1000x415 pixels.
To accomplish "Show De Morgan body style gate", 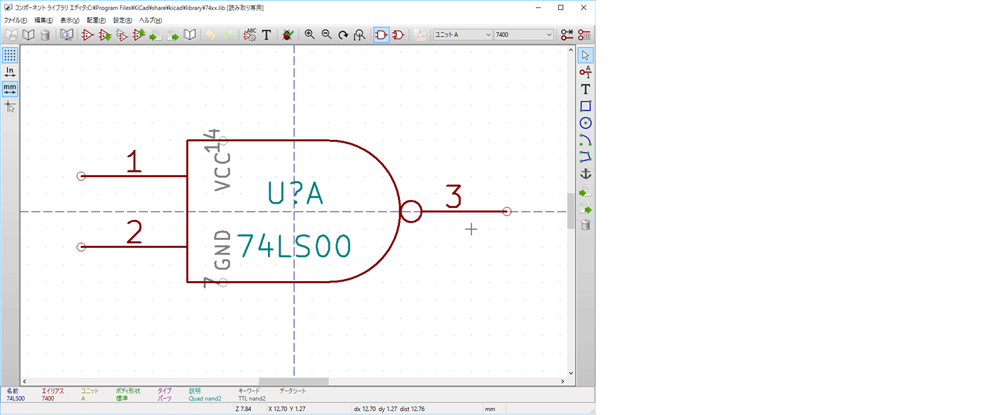I will [399, 34].
